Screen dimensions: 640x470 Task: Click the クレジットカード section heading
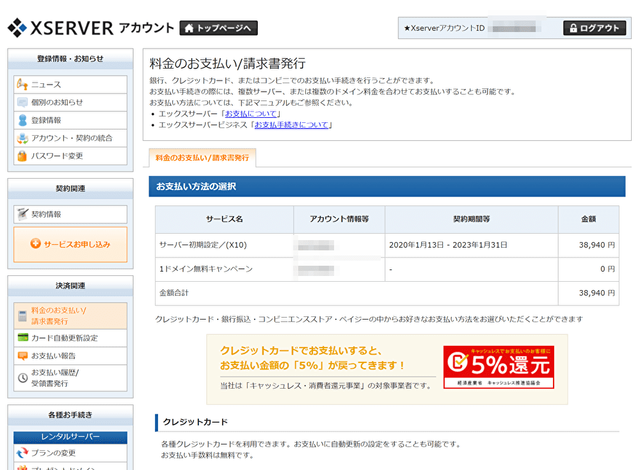(x=195, y=422)
